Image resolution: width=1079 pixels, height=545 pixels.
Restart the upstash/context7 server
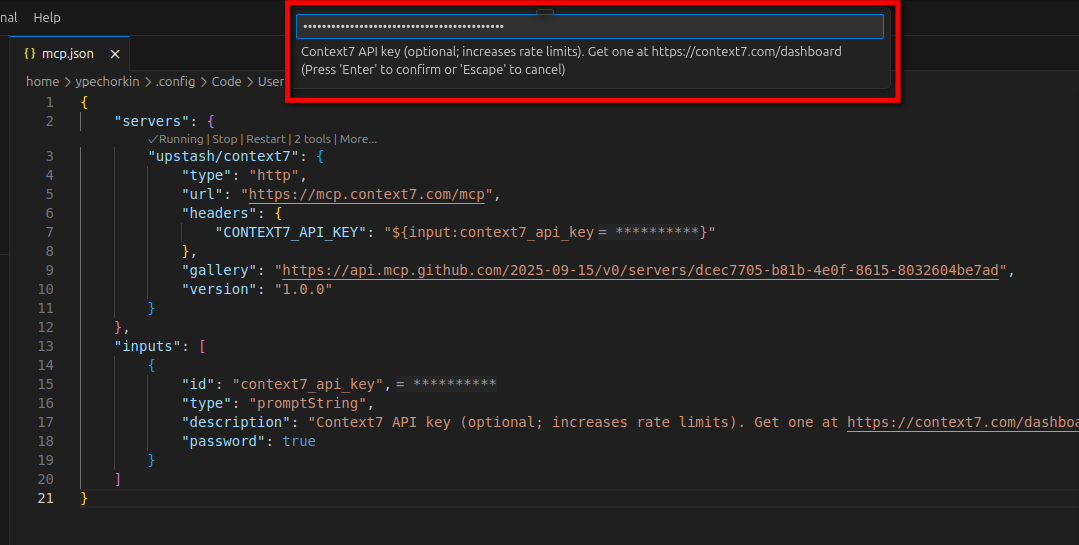coord(265,139)
